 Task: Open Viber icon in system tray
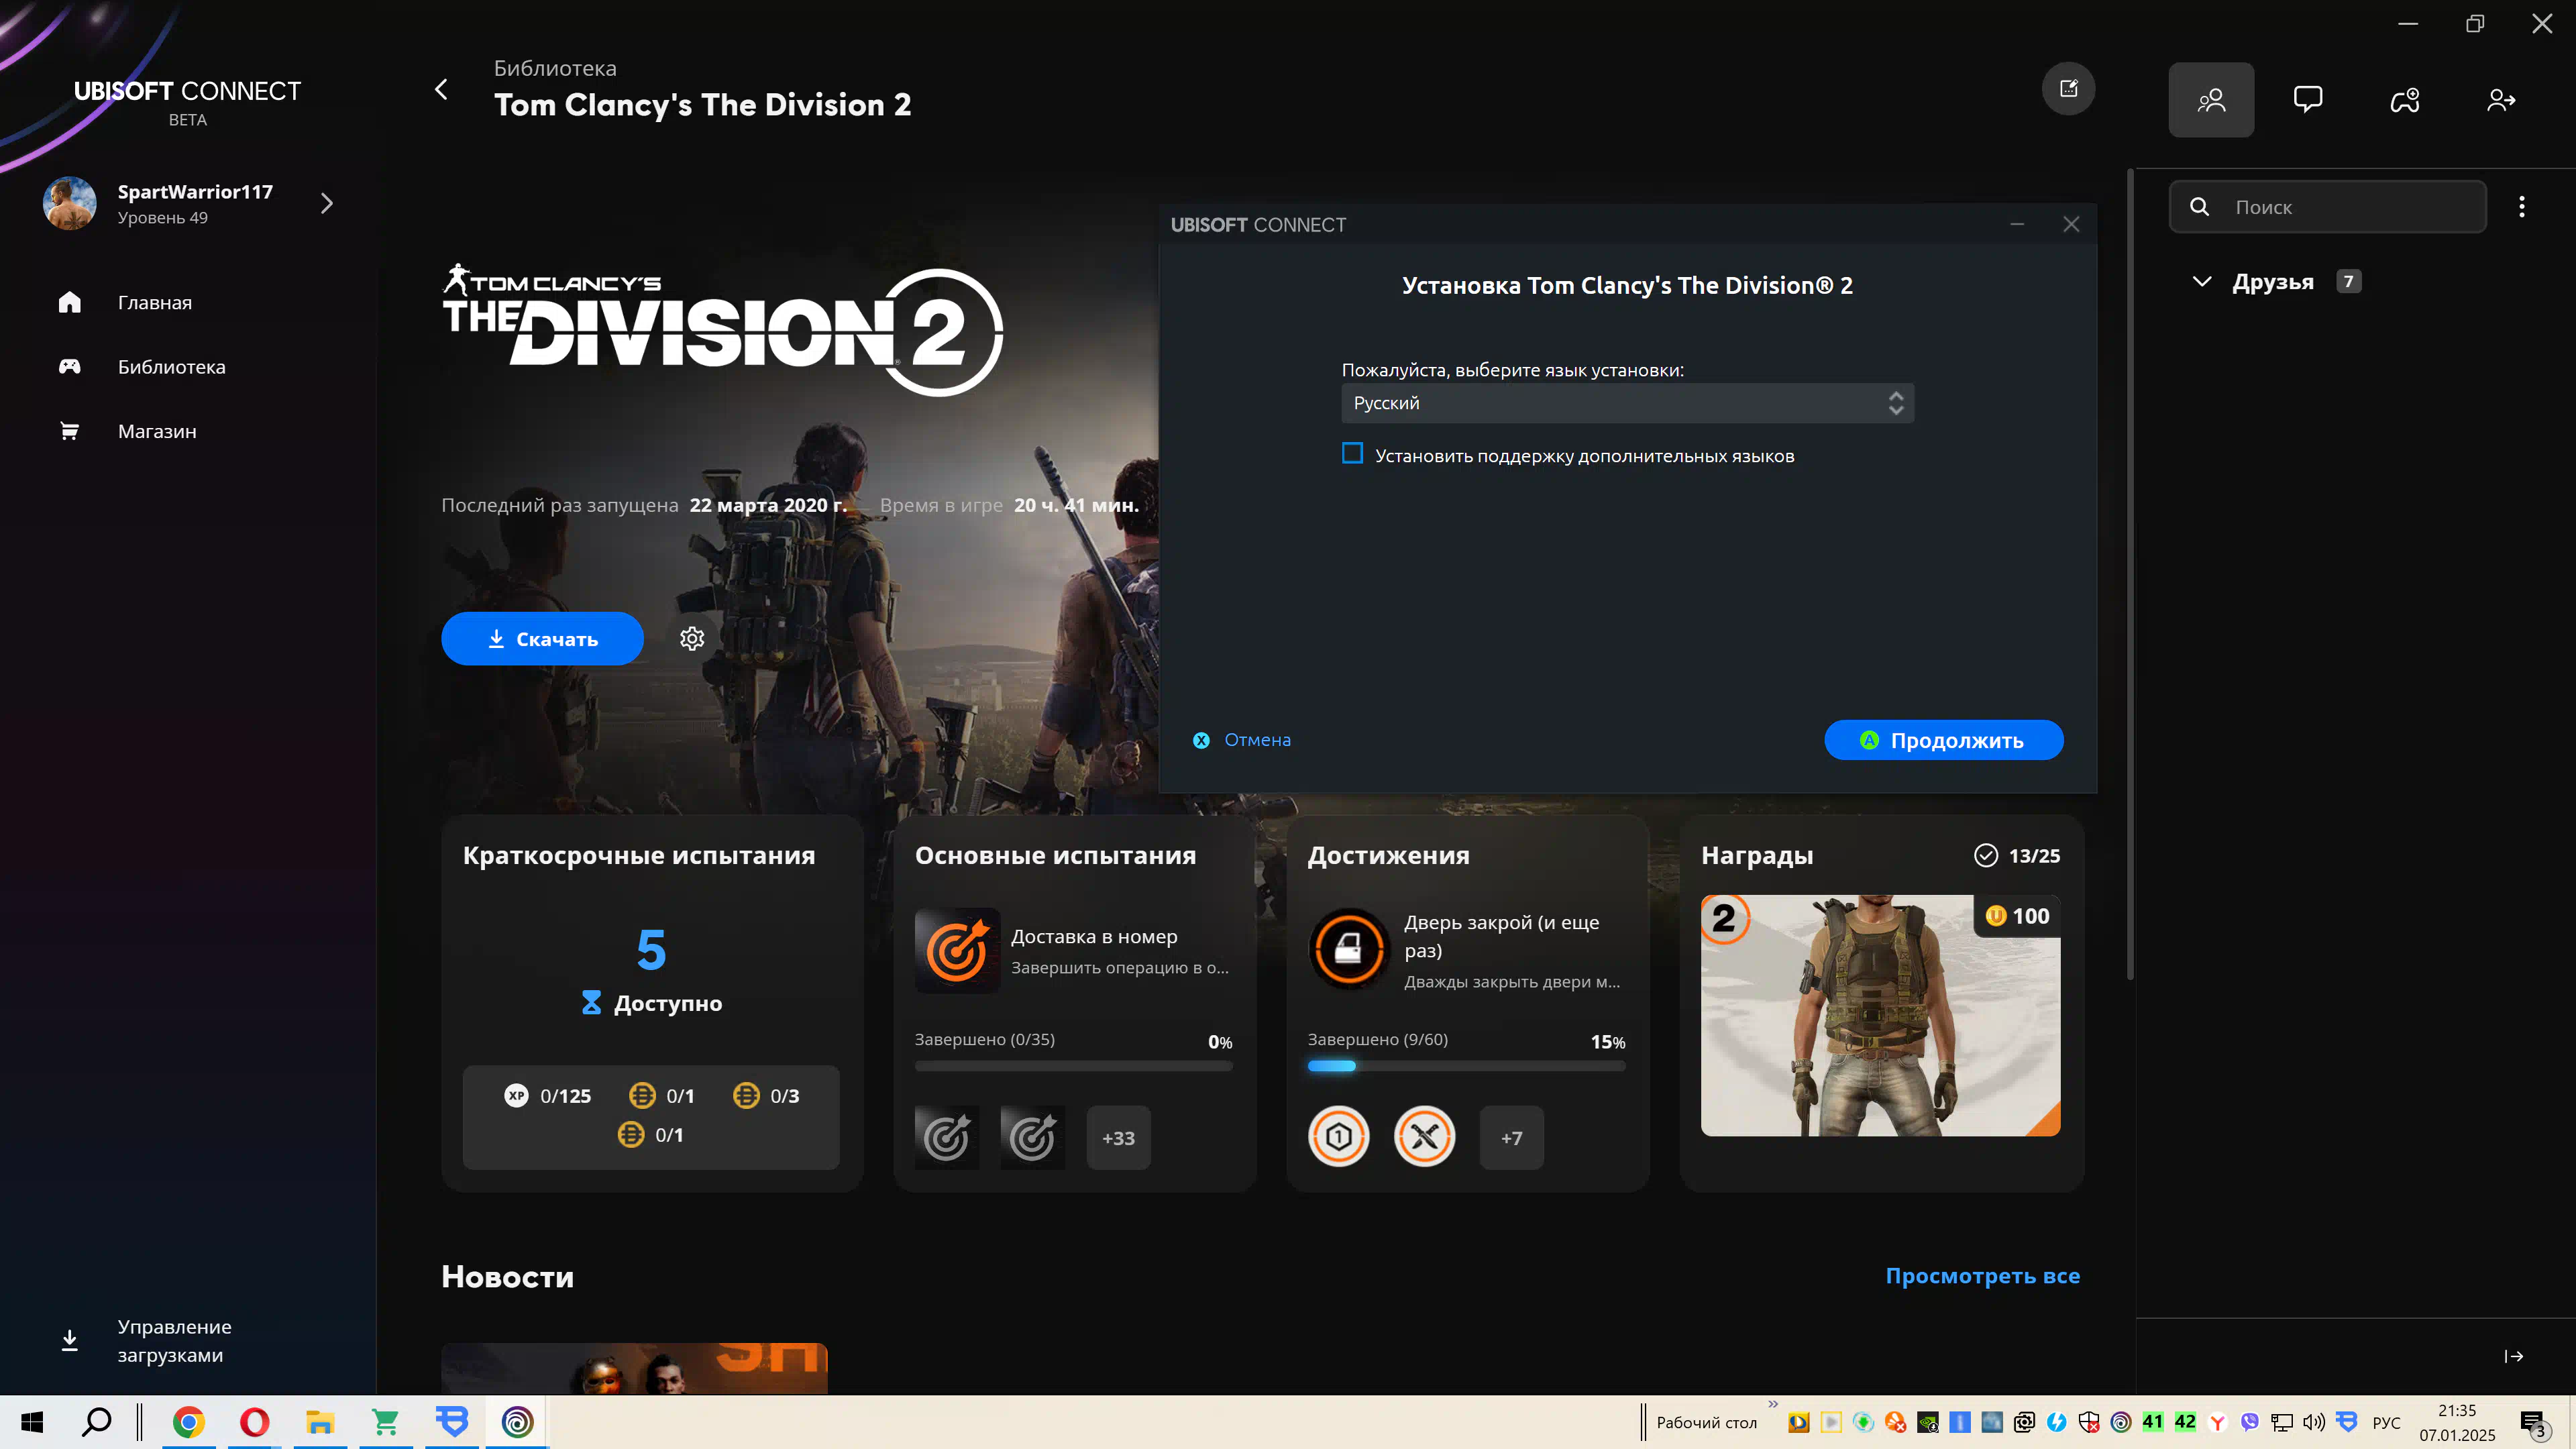[x=2249, y=1421]
